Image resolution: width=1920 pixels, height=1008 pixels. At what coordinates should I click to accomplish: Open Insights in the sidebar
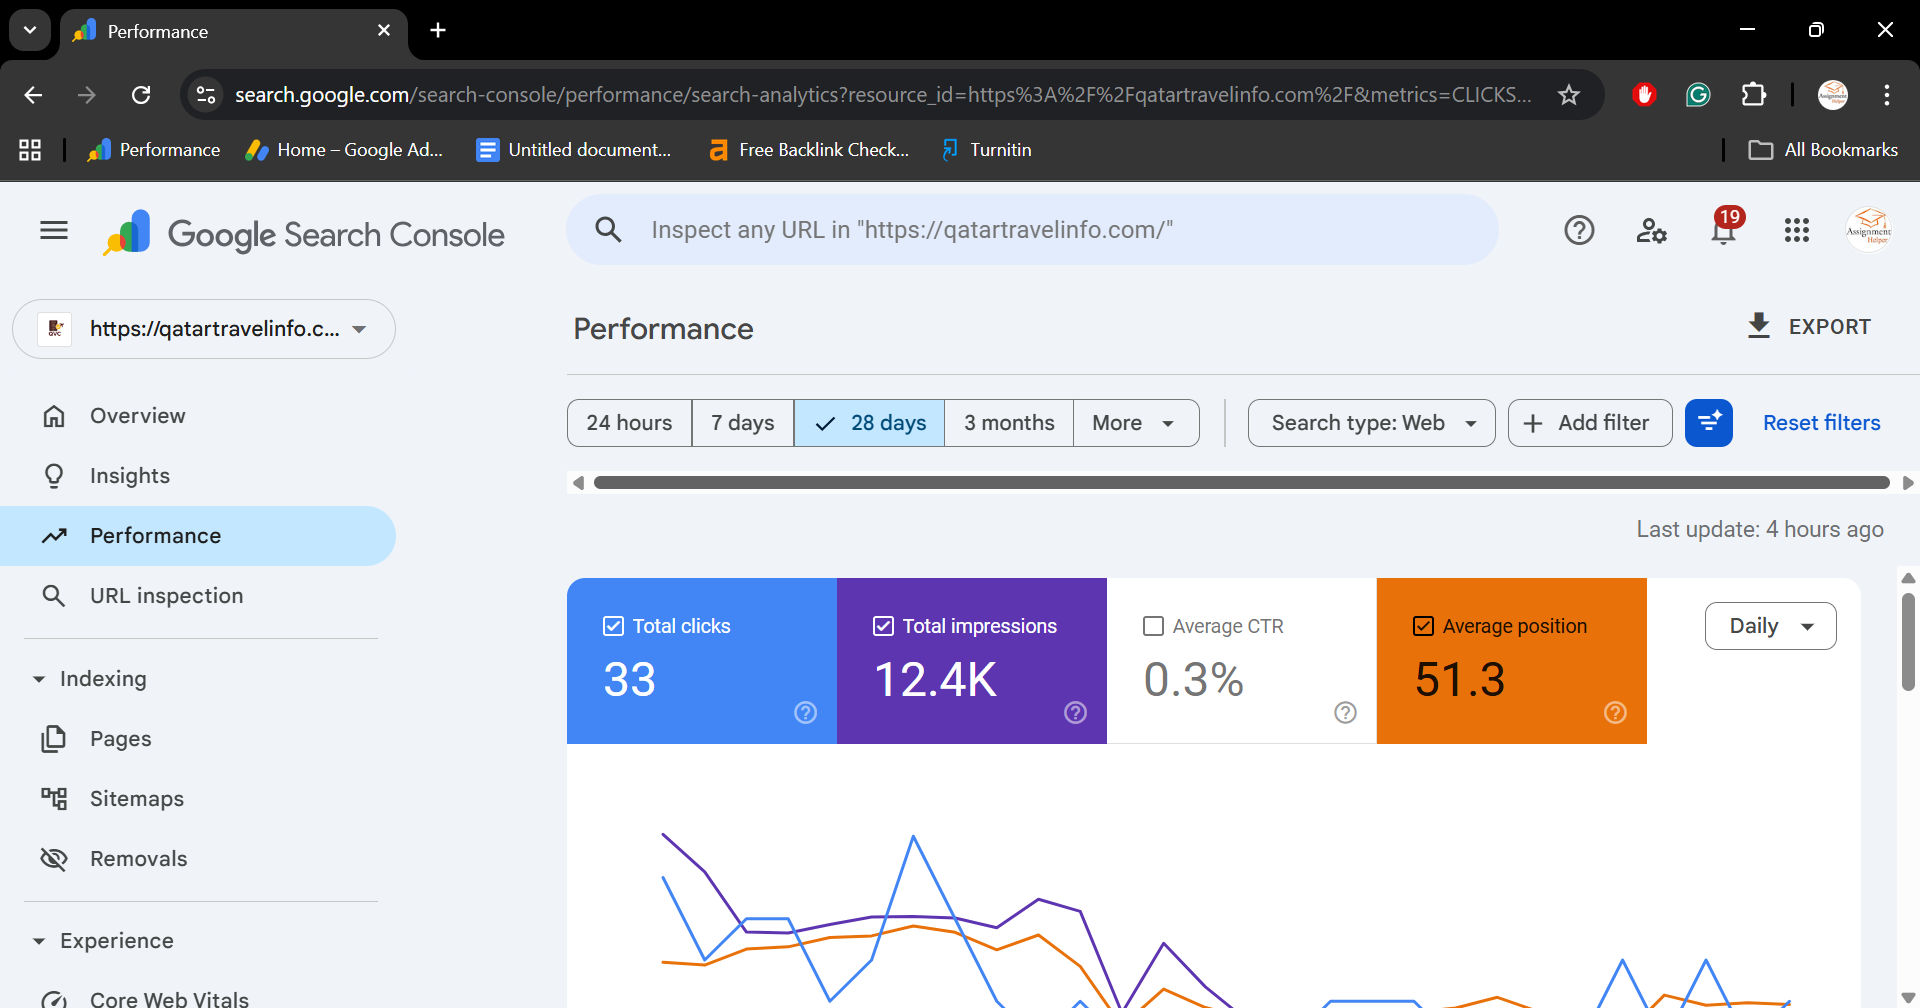click(198, 476)
